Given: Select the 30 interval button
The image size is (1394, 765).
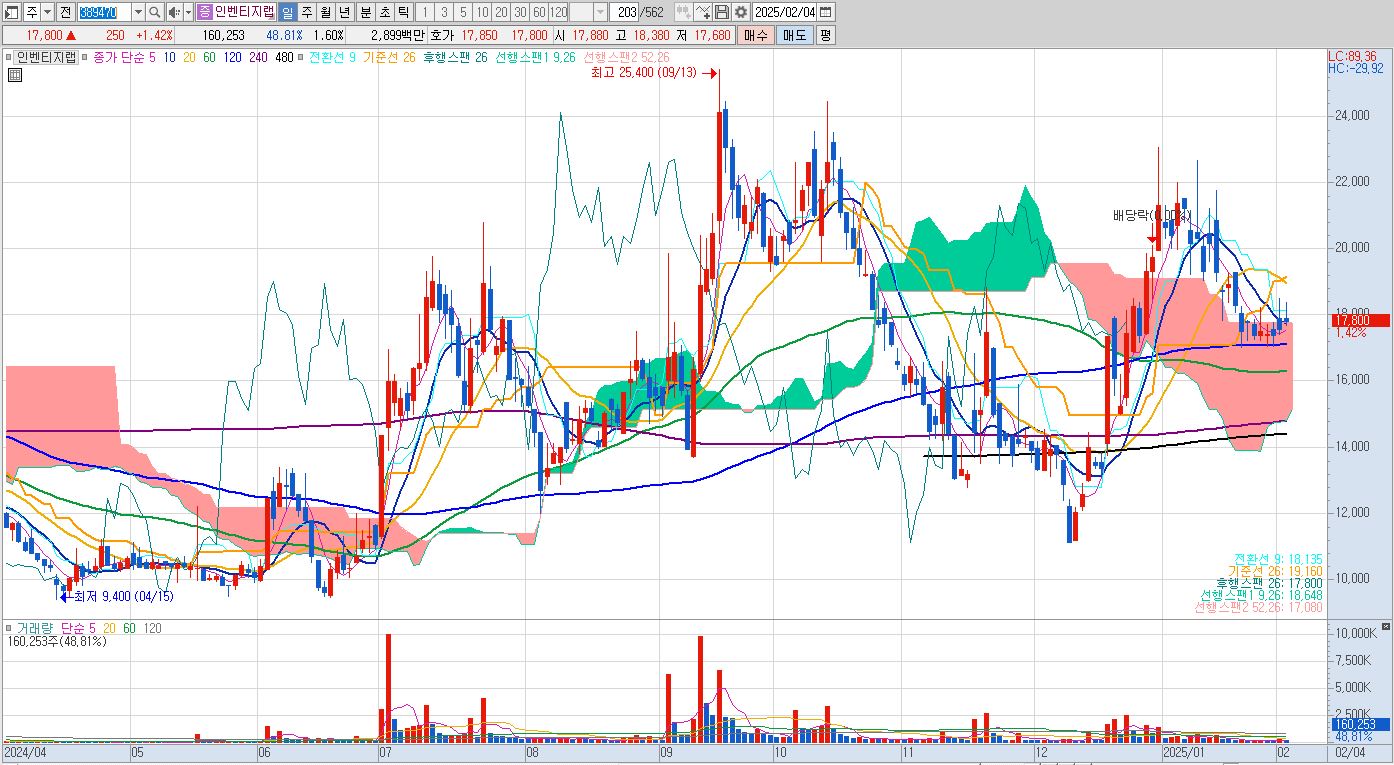Looking at the screenshot, I should click(520, 12).
